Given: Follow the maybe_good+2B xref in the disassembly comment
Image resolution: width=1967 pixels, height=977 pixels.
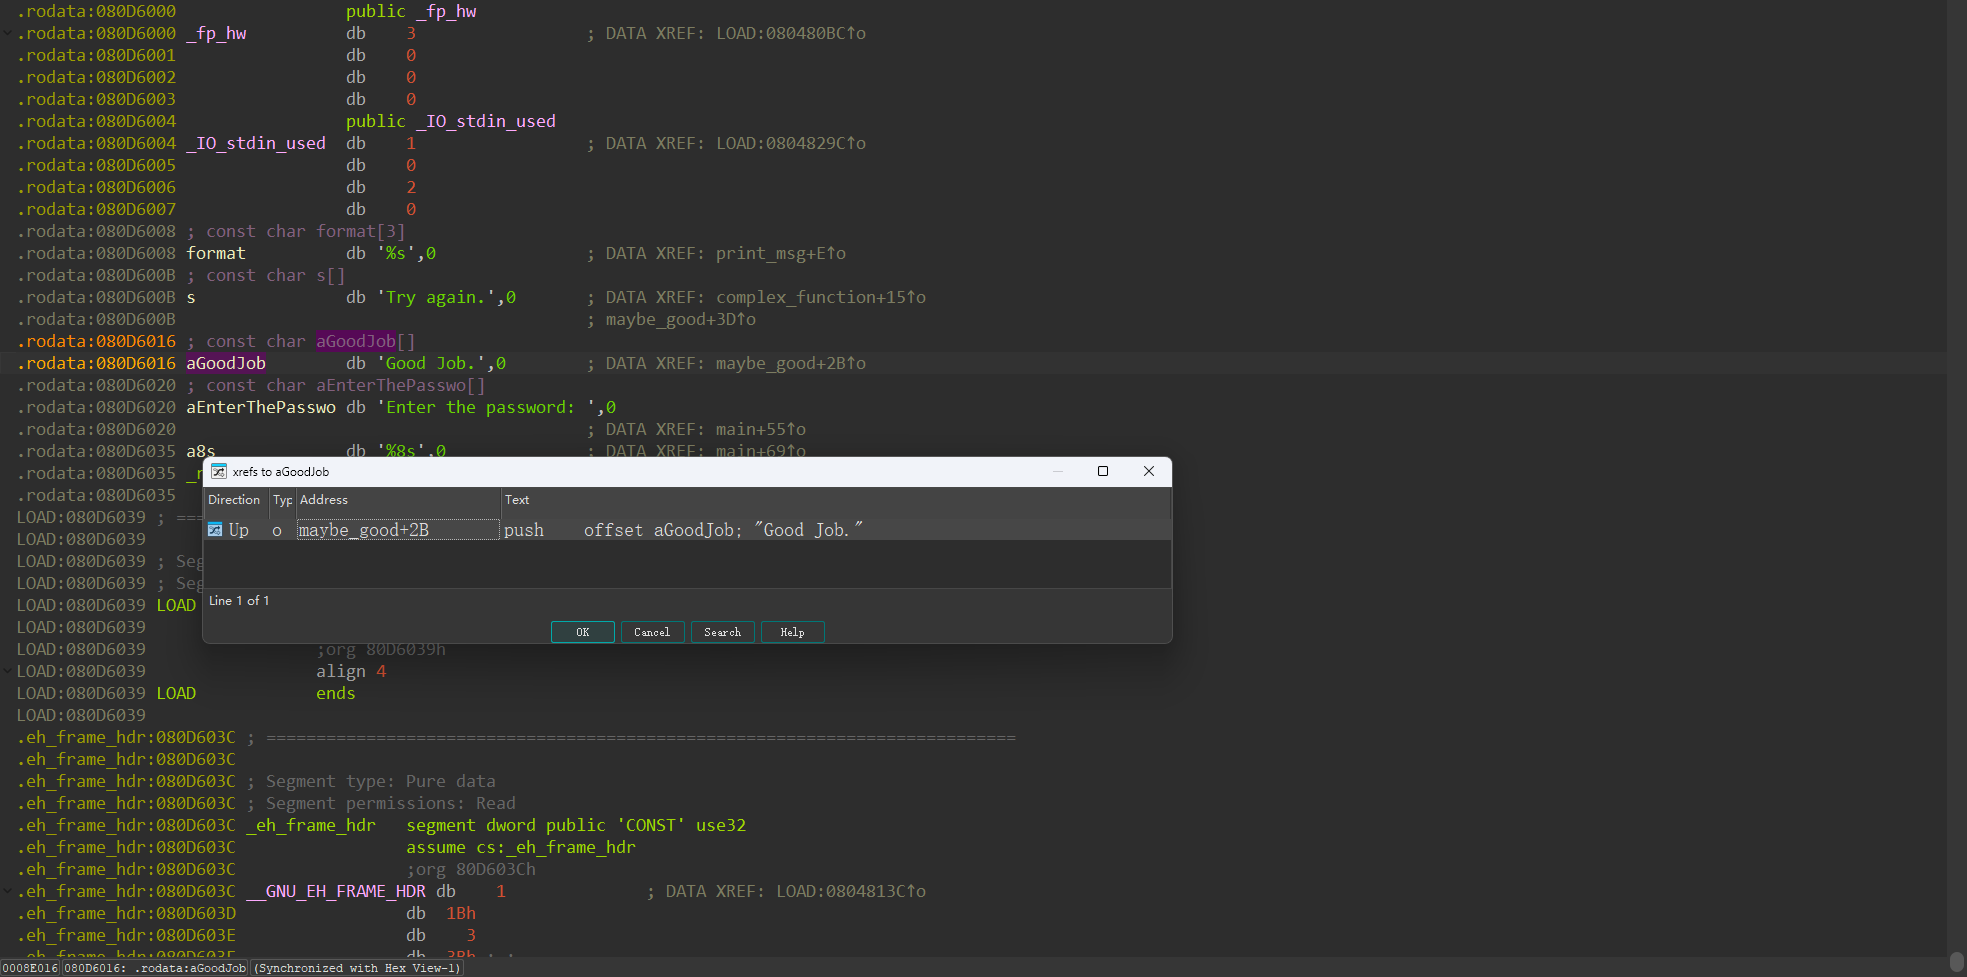Looking at the screenshot, I should (791, 363).
